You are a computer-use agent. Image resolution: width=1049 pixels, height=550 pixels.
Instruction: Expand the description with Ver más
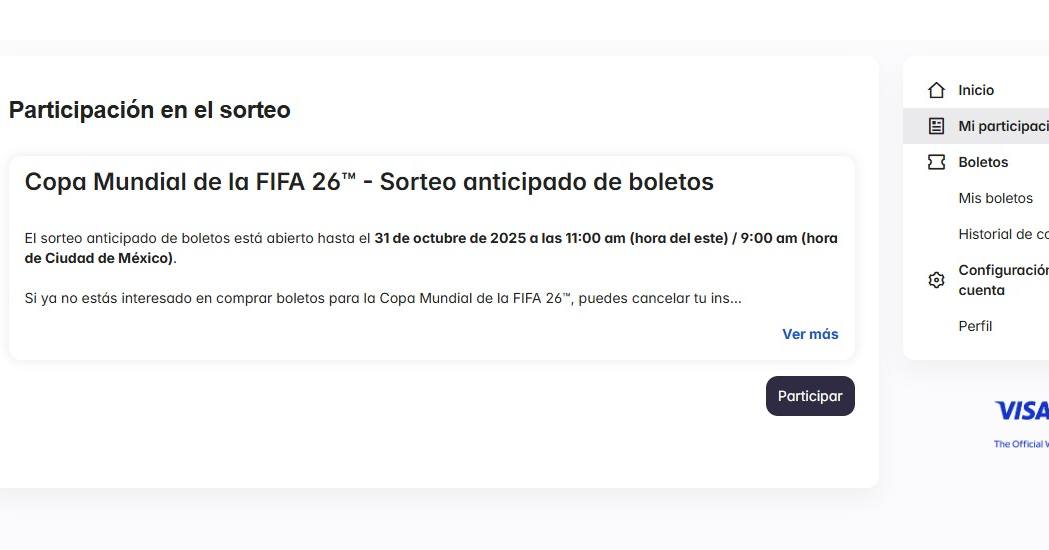pos(810,334)
